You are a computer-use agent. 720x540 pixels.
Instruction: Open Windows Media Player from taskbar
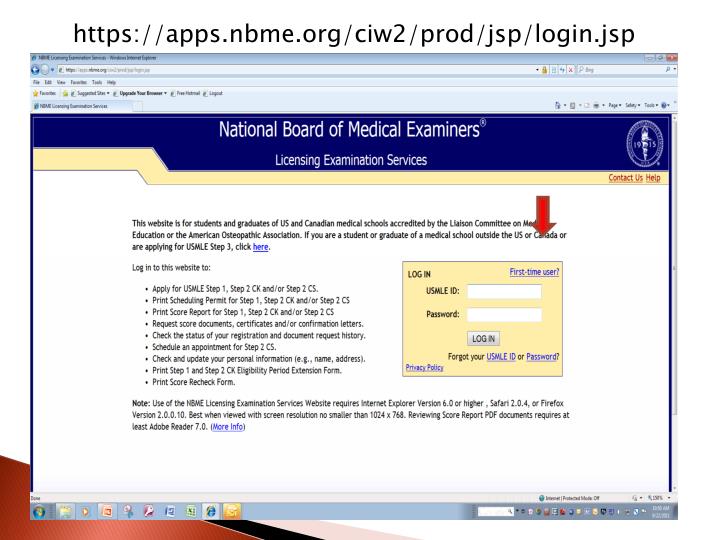[86, 511]
